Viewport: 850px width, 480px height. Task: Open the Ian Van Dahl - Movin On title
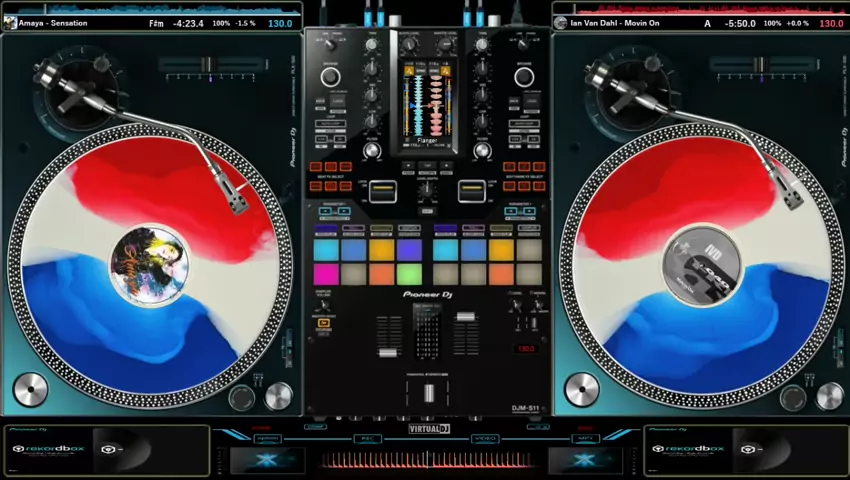(x=610, y=23)
